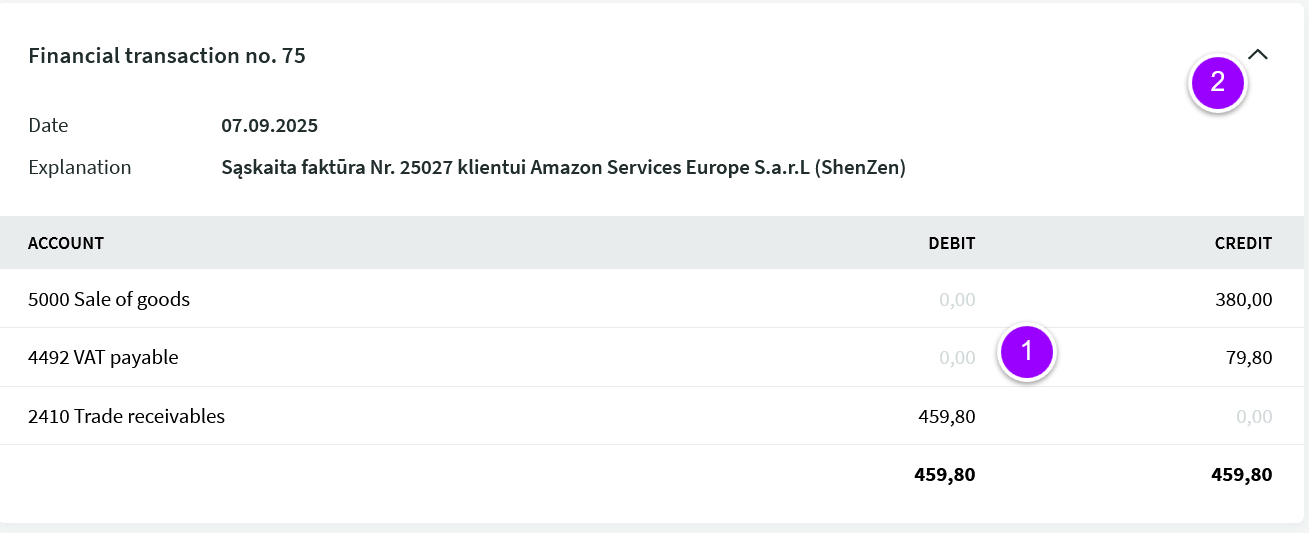
Task: Select the 2410 Trade receivables account row
Action: tap(652, 416)
